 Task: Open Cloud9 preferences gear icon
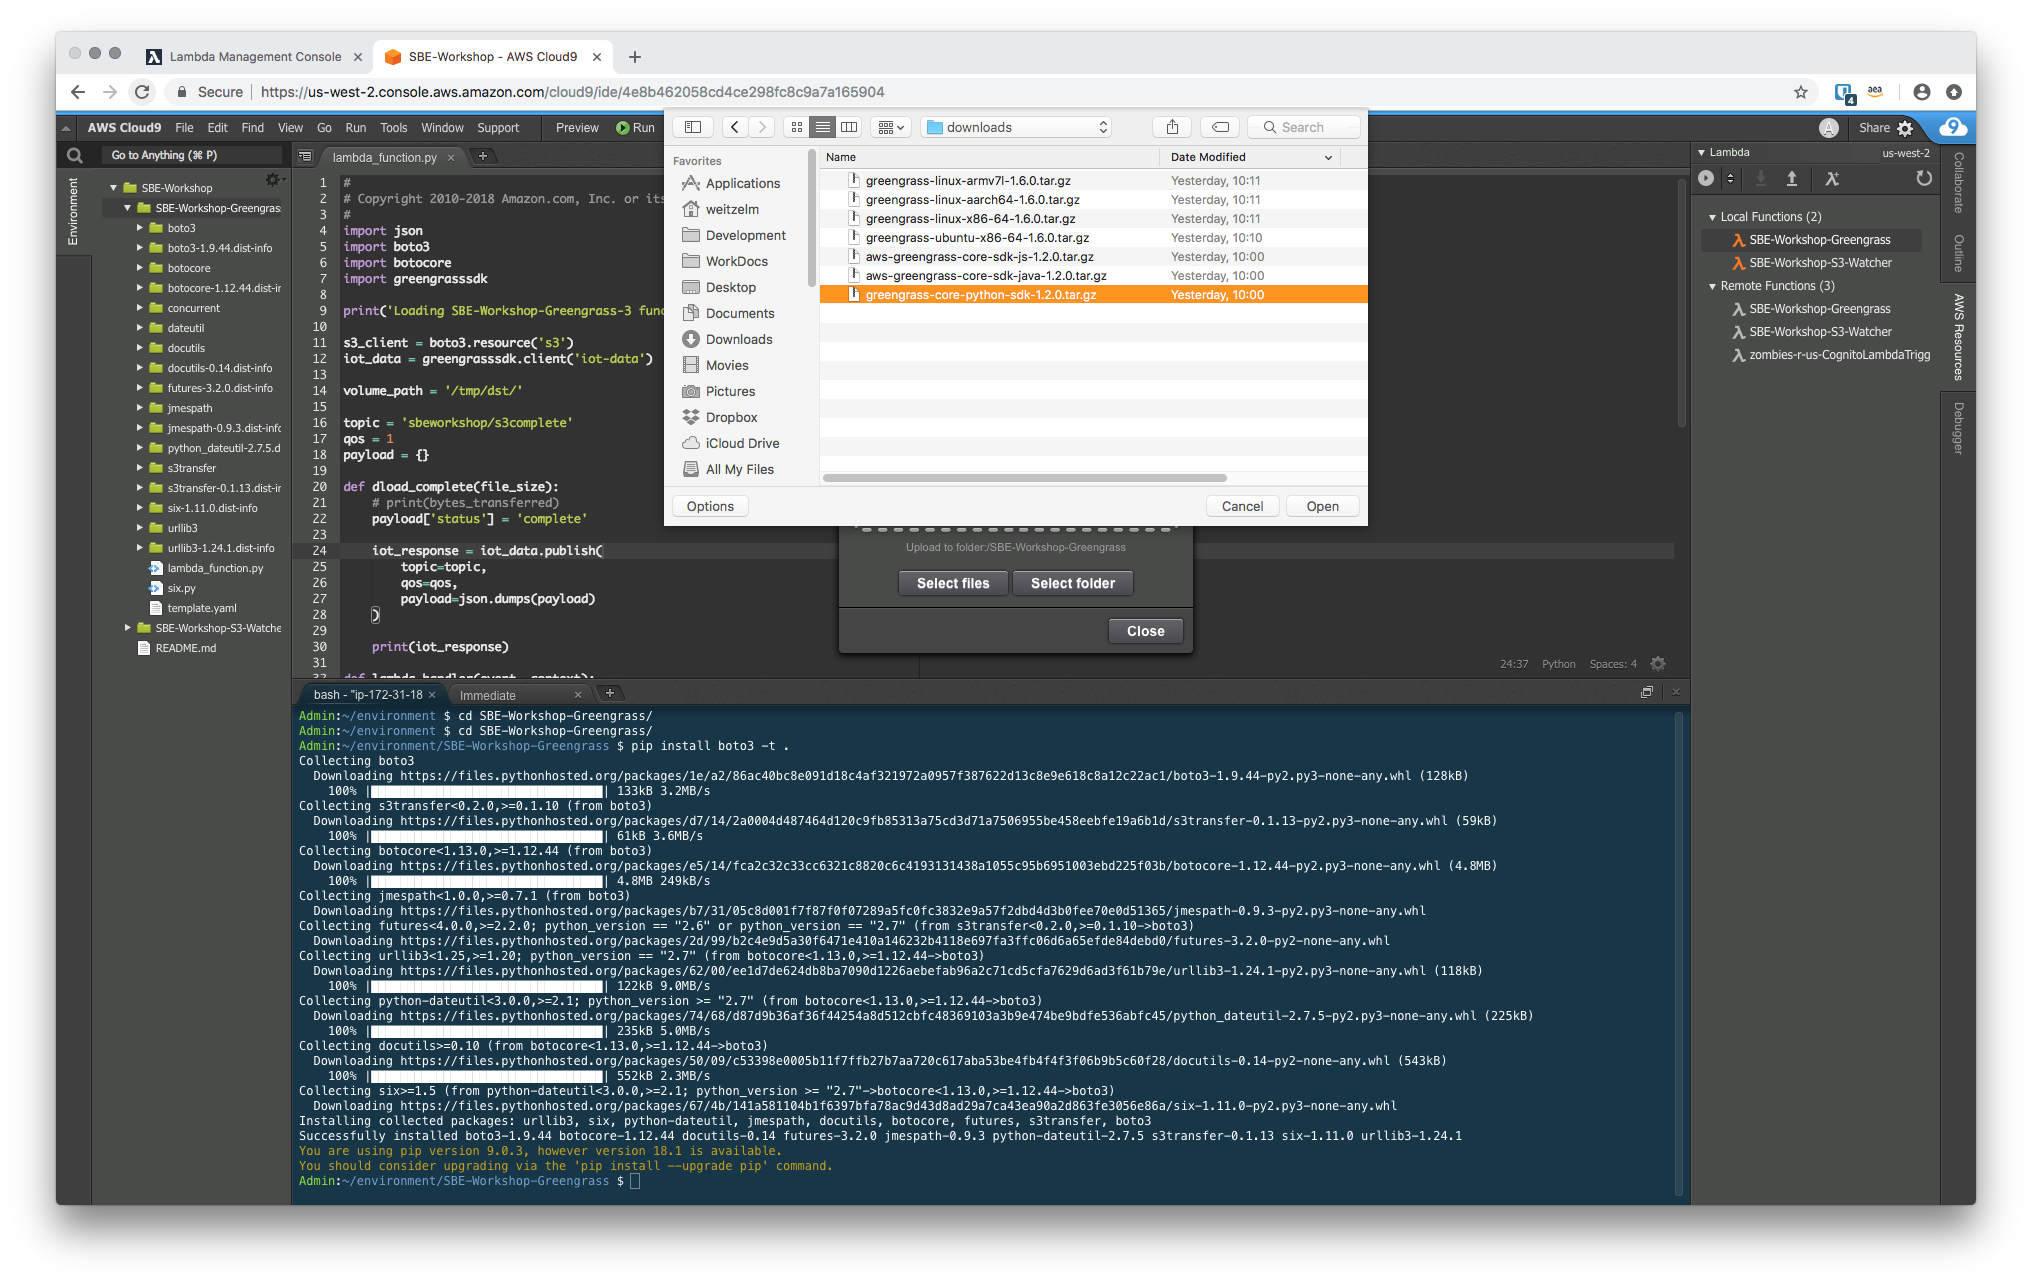point(1905,128)
